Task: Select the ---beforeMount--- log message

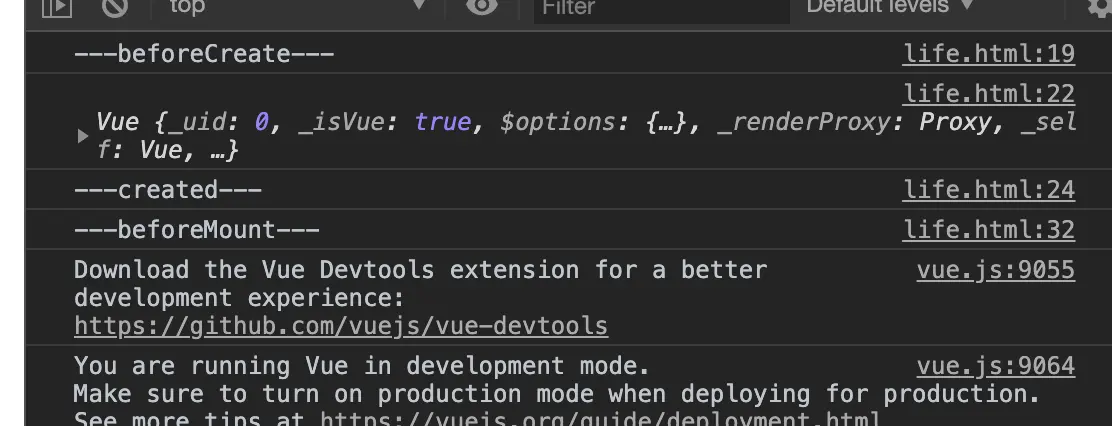Action: (196, 230)
